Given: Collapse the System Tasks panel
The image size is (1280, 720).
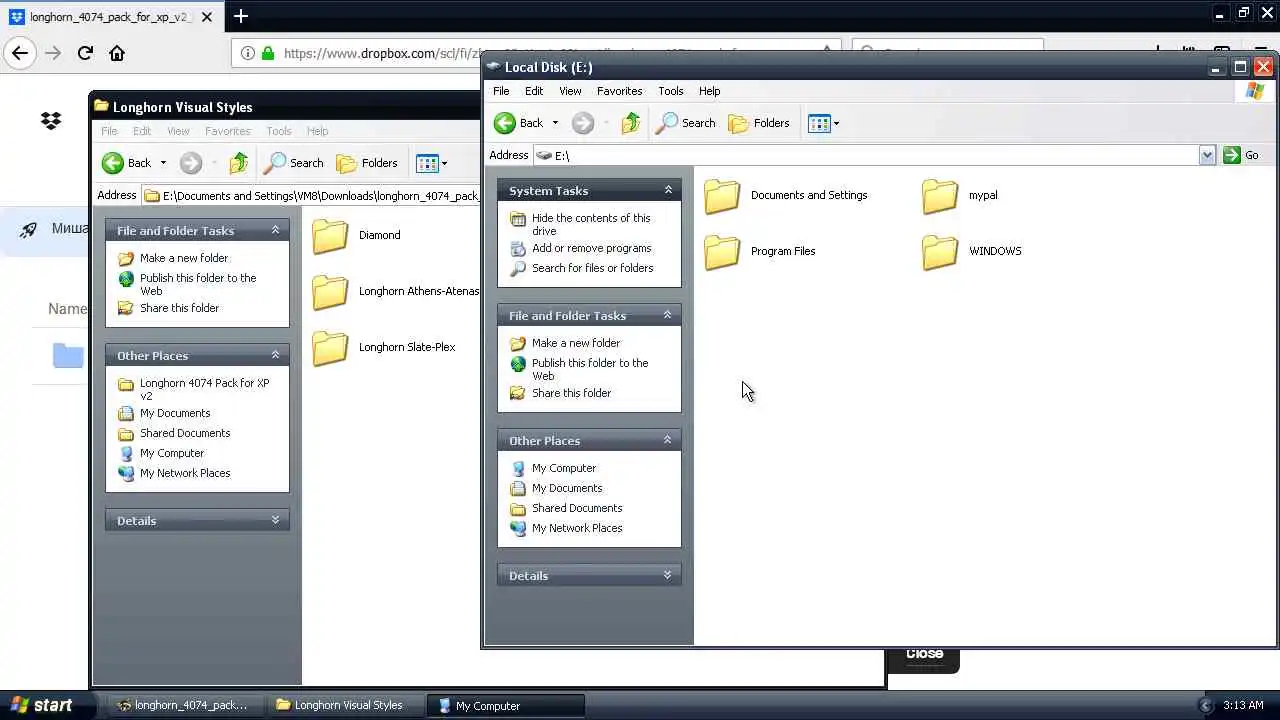Looking at the screenshot, I should 668,190.
